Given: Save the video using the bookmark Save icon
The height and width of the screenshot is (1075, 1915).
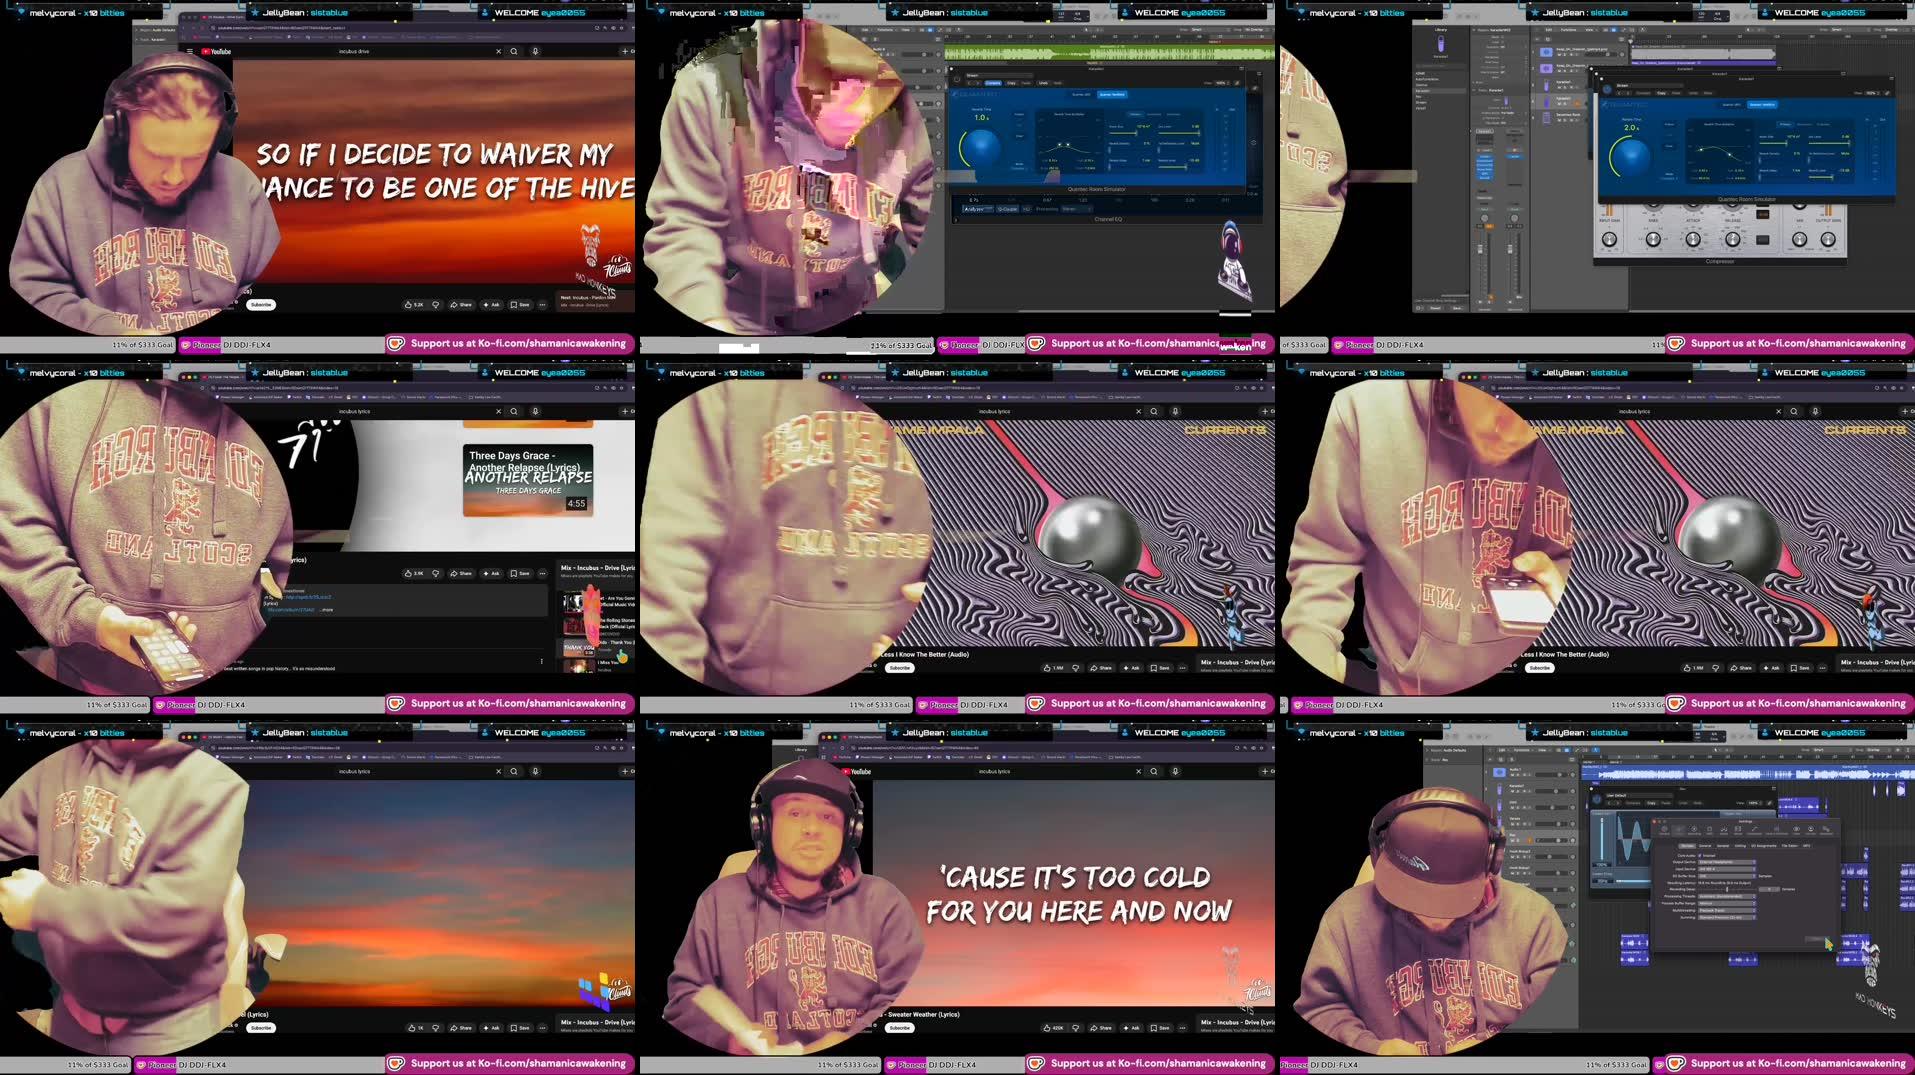Looking at the screenshot, I should [513, 305].
